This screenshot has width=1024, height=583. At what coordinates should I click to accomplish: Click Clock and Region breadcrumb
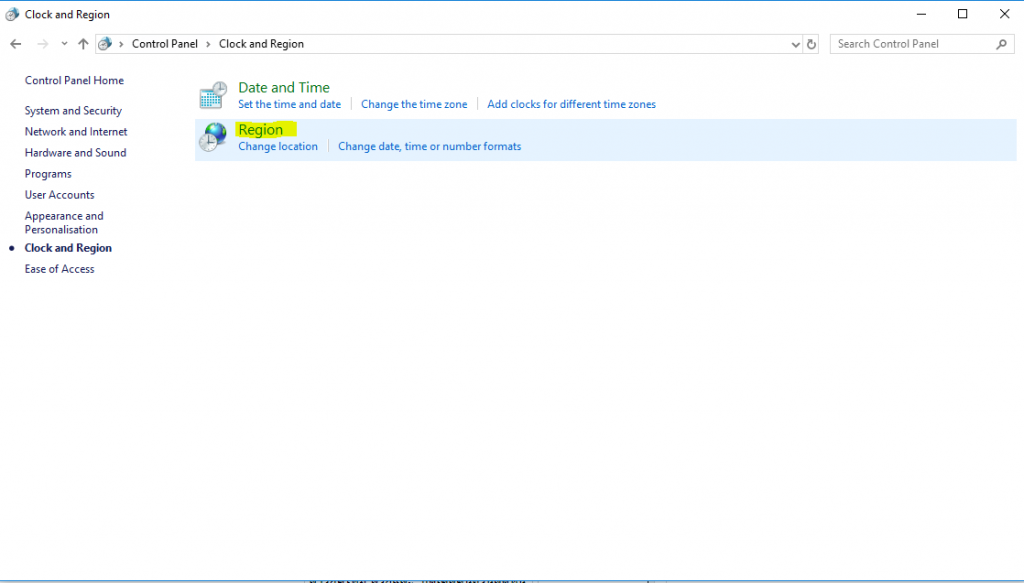coord(261,44)
